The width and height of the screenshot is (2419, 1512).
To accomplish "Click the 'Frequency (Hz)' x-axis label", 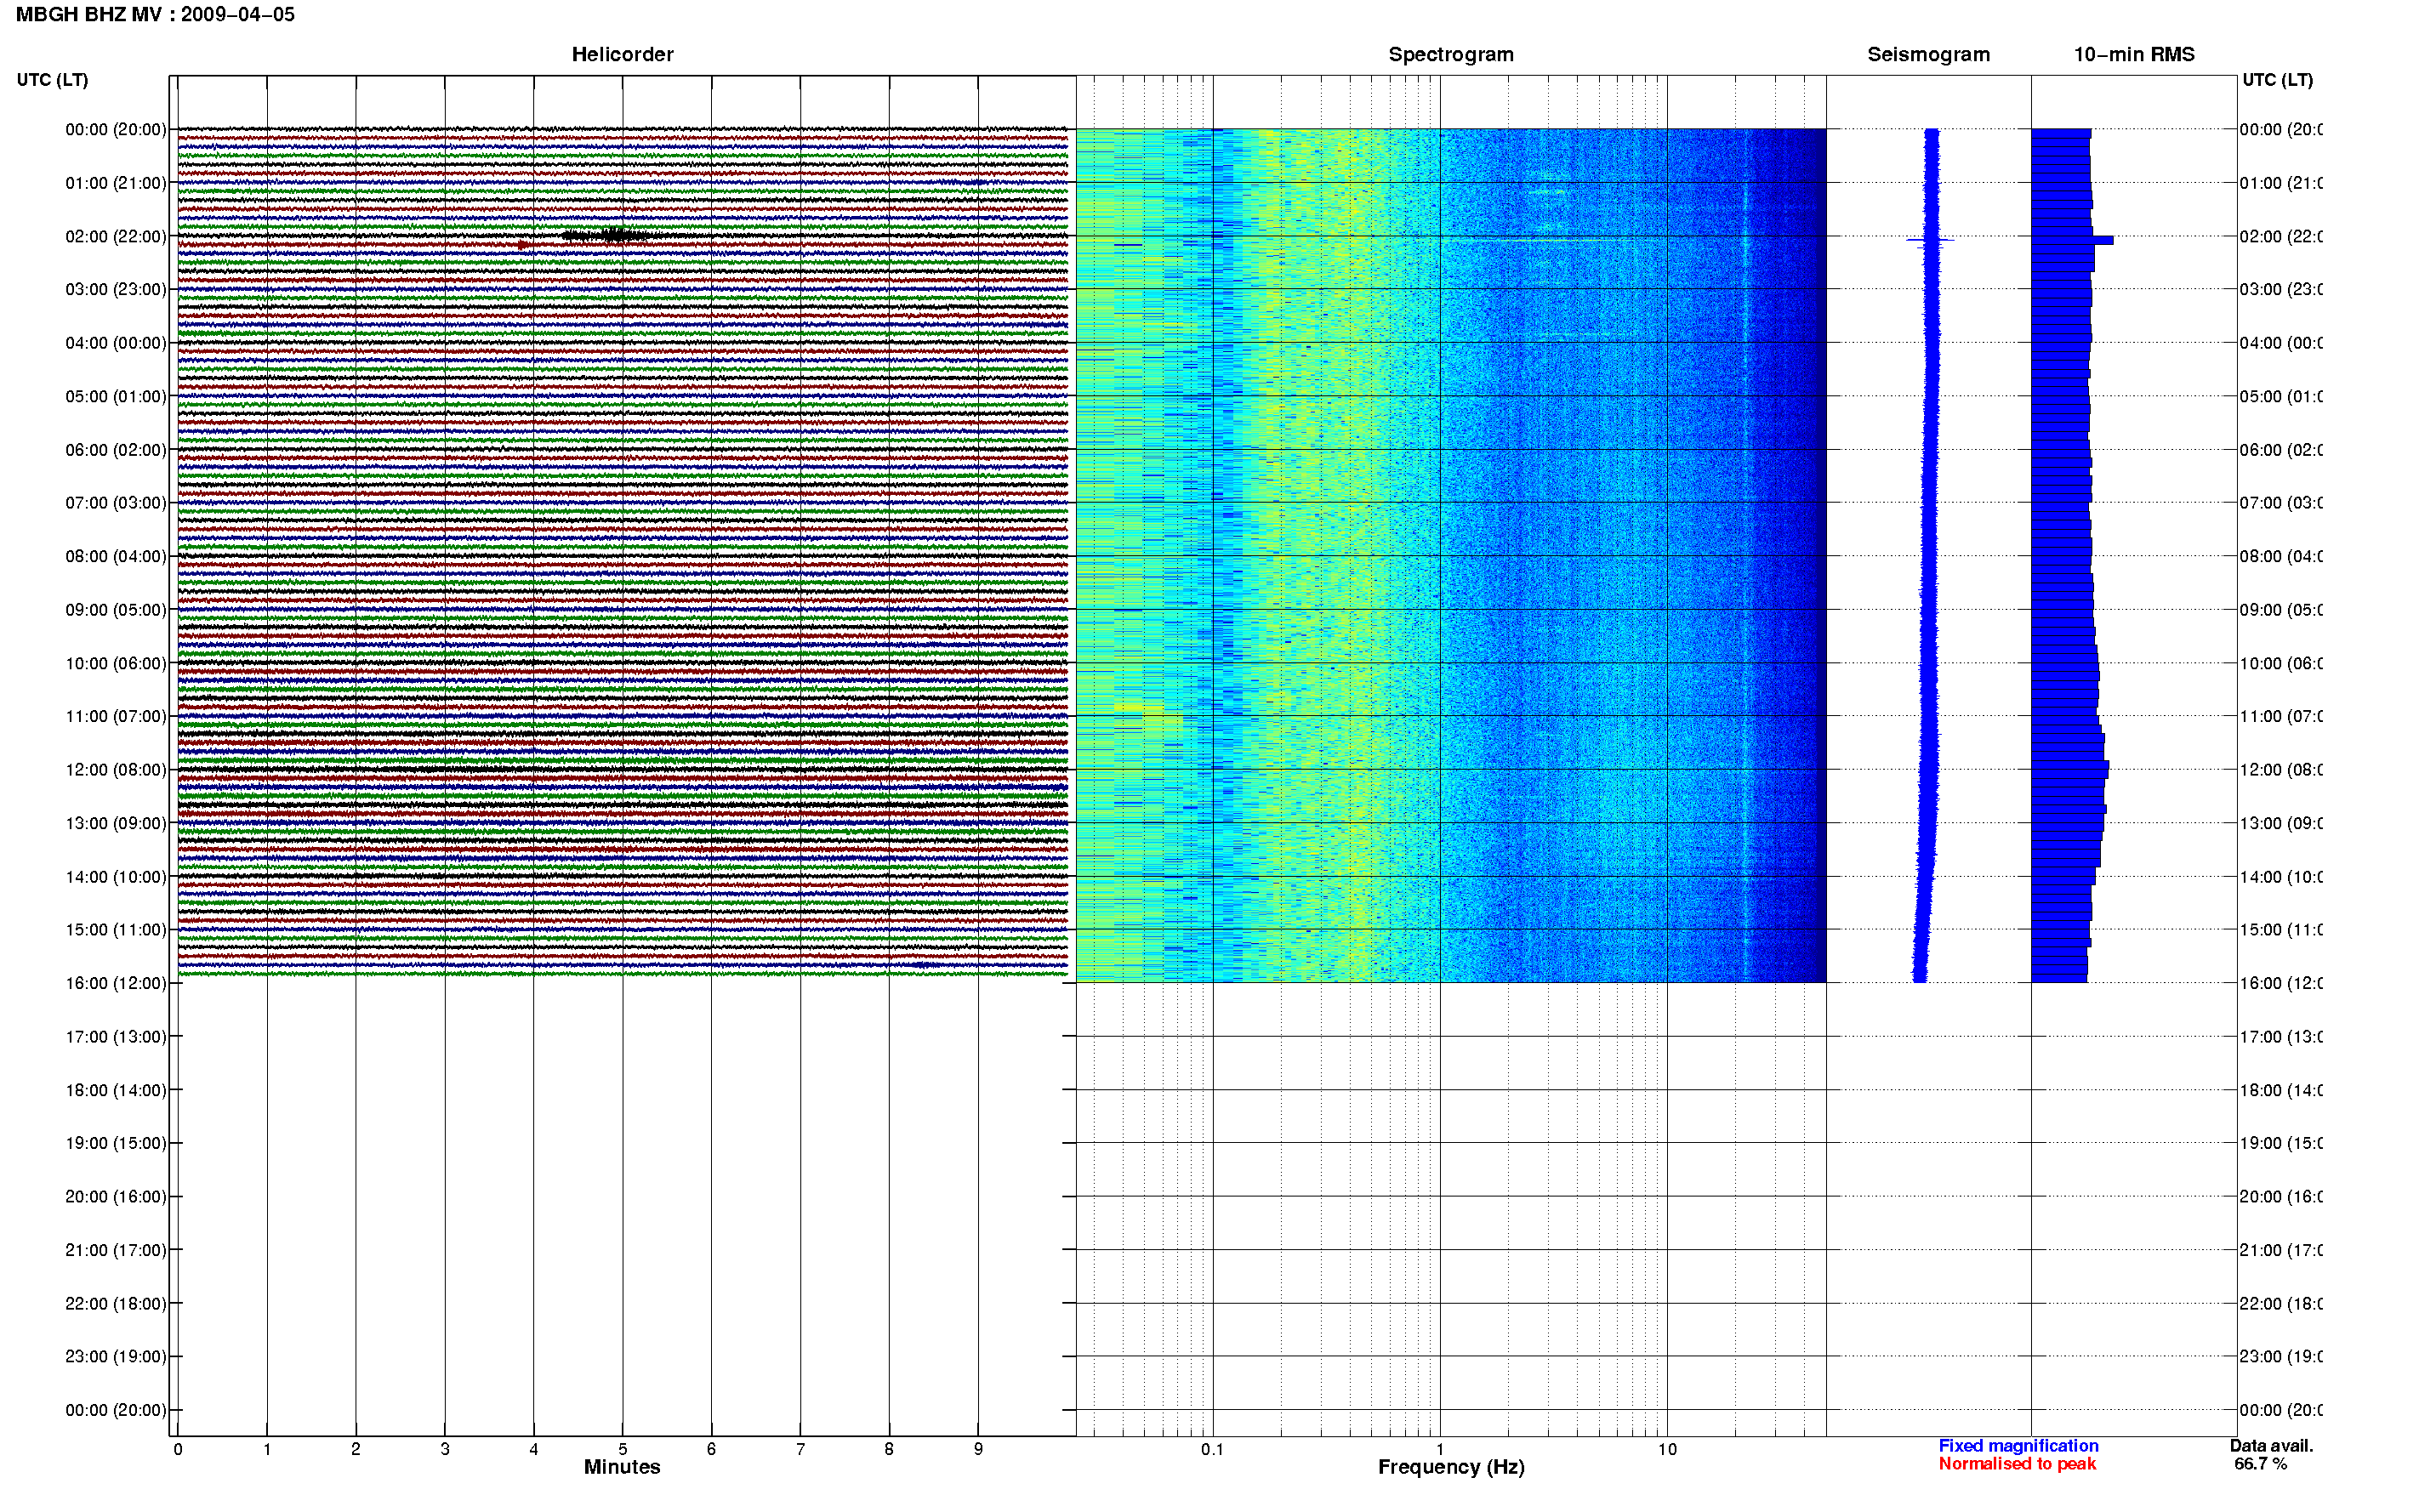I will pyautogui.click(x=1451, y=1467).
